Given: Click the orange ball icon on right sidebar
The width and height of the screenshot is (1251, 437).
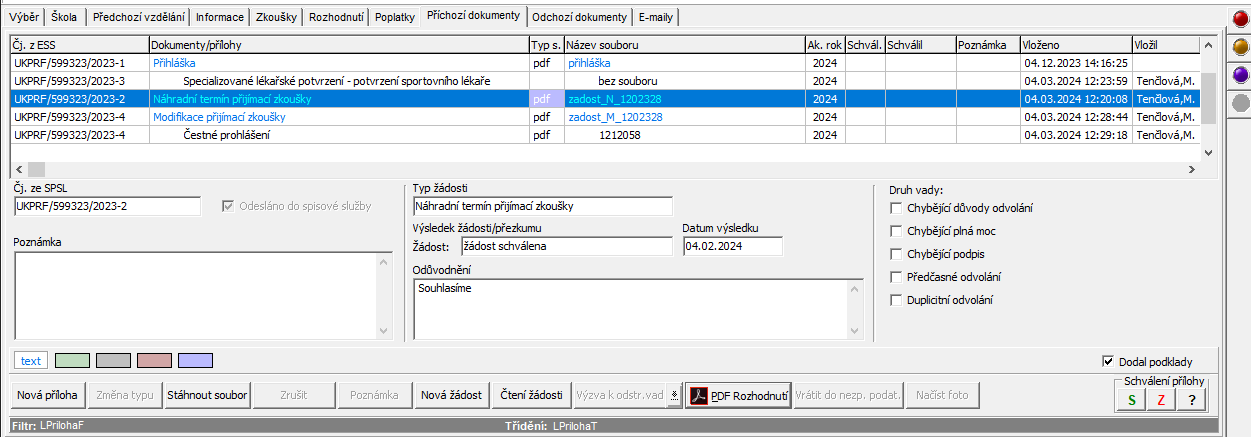Looking at the screenshot, I should [x=1239, y=46].
